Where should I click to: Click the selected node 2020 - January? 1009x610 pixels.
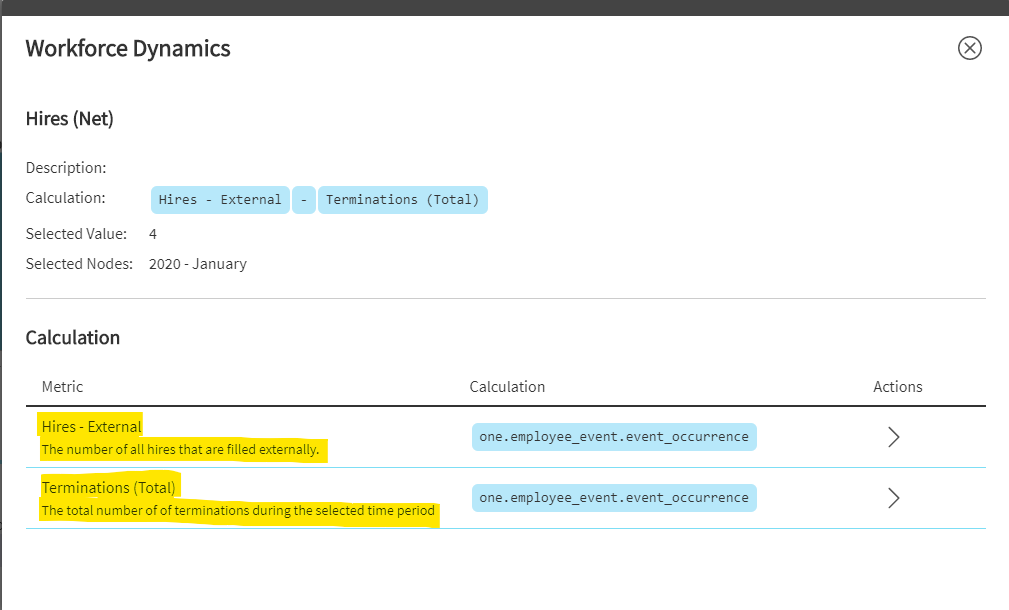pos(198,265)
